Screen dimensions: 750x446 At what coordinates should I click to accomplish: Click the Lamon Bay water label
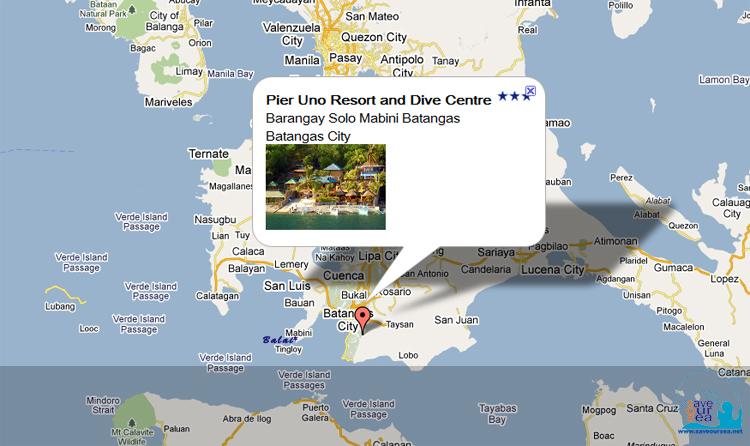[725, 78]
